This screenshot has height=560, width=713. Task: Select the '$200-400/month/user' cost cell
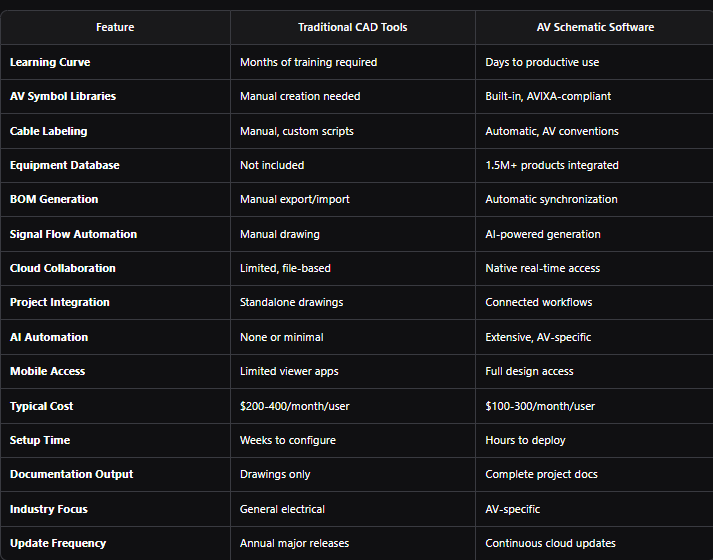295,406
